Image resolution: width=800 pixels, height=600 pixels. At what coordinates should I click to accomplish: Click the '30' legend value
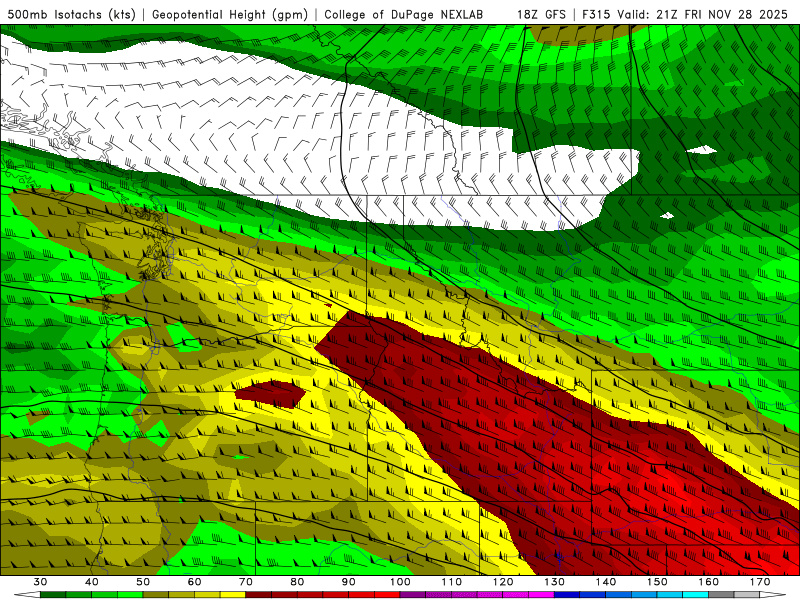coord(40,582)
